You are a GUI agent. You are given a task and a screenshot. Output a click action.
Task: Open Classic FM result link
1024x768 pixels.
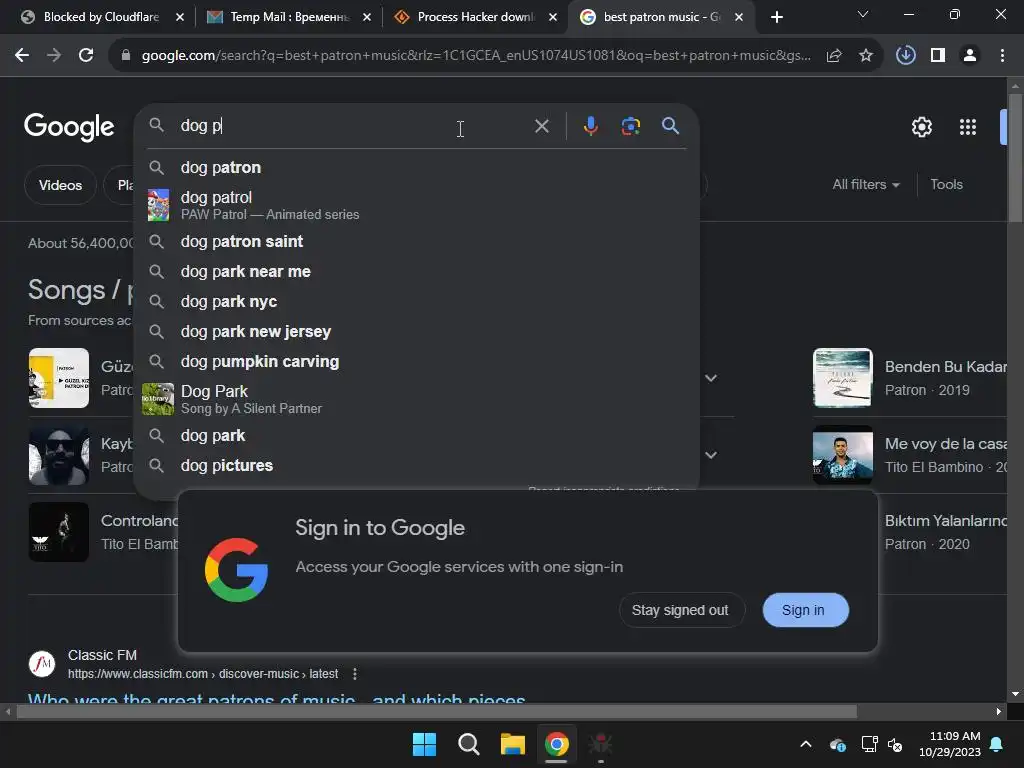click(276, 700)
